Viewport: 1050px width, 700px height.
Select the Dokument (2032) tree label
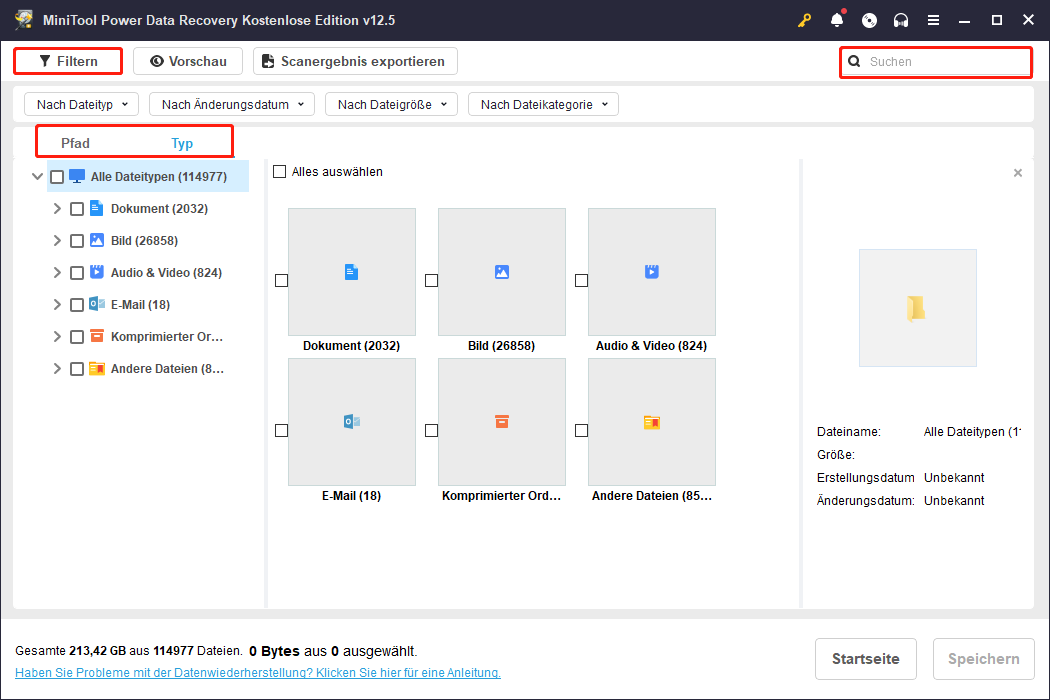[x=159, y=209]
